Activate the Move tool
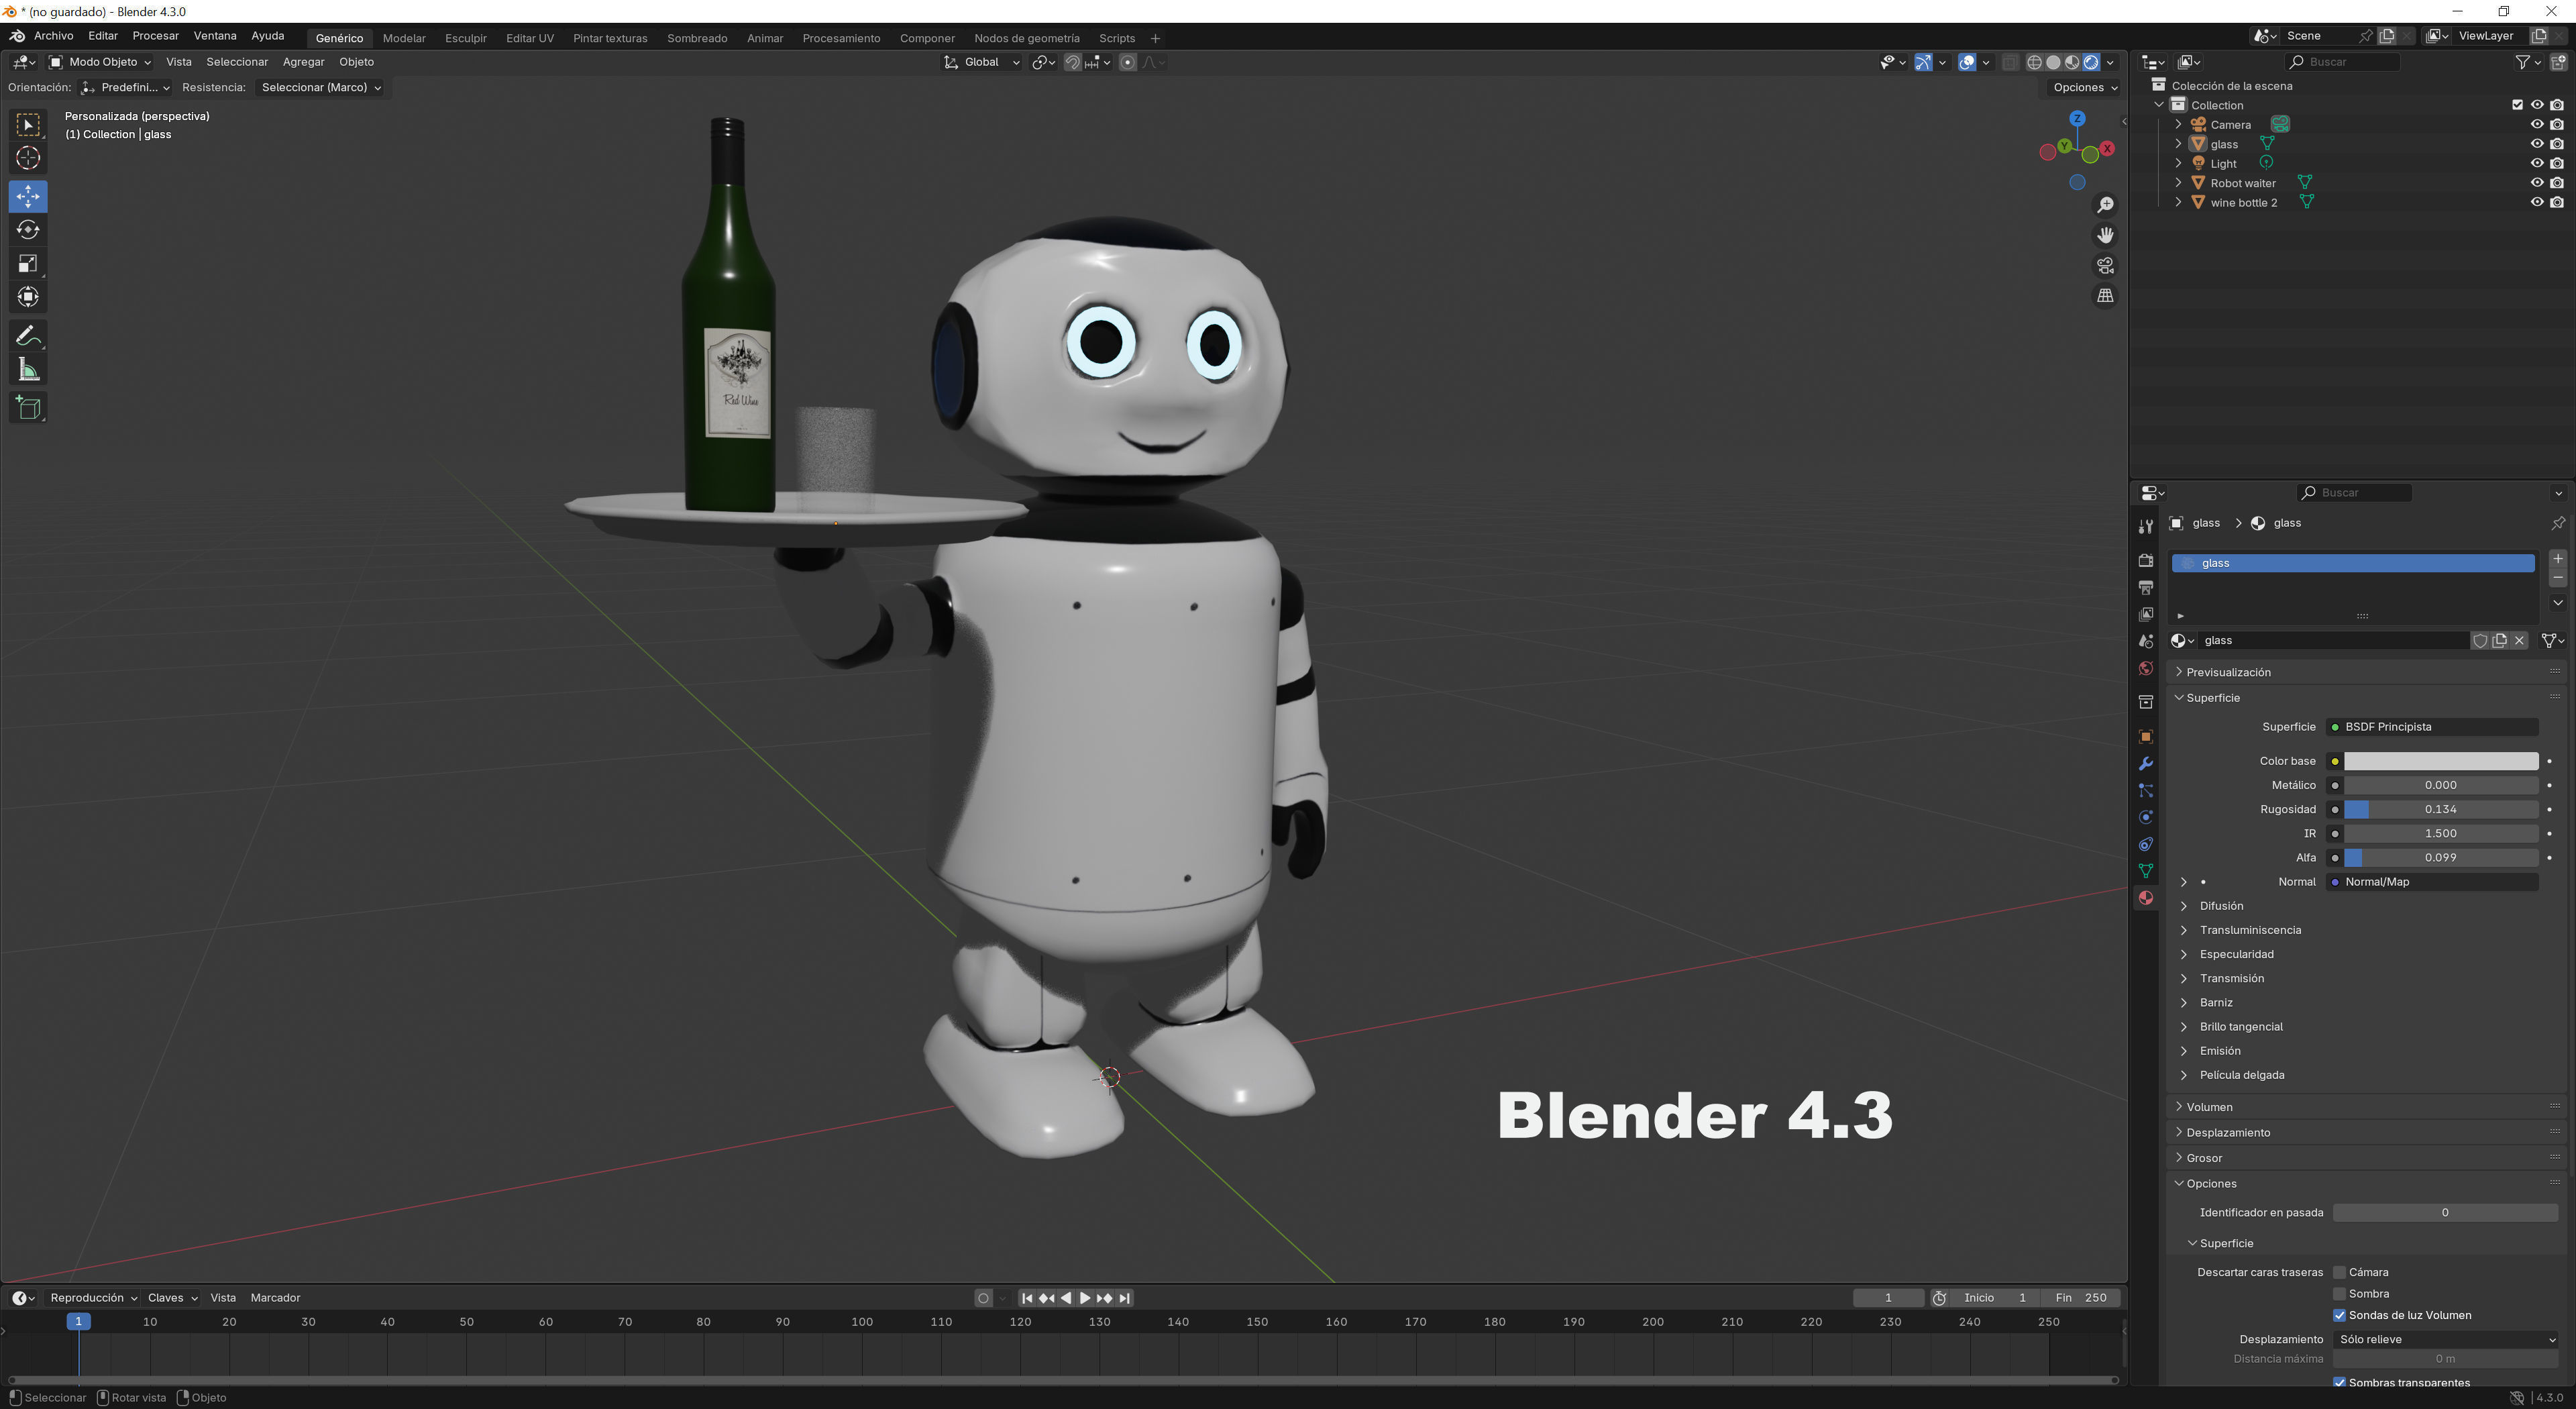The width and height of the screenshot is (2576, 1409). (28, 196)
